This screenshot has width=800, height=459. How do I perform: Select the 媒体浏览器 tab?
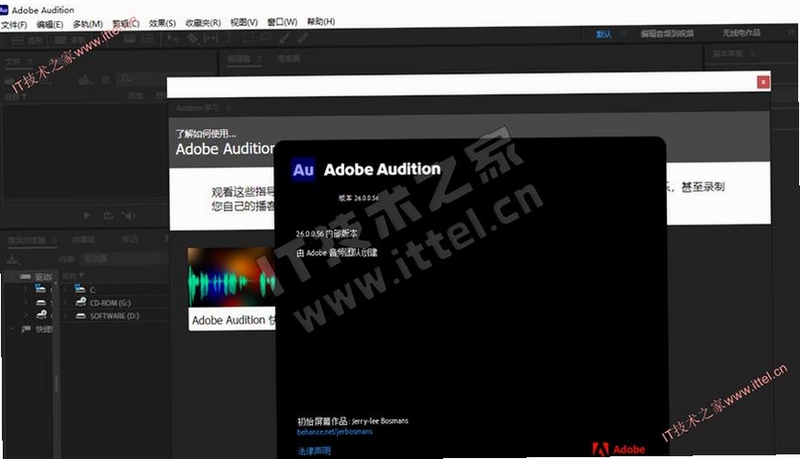(26, 240)
